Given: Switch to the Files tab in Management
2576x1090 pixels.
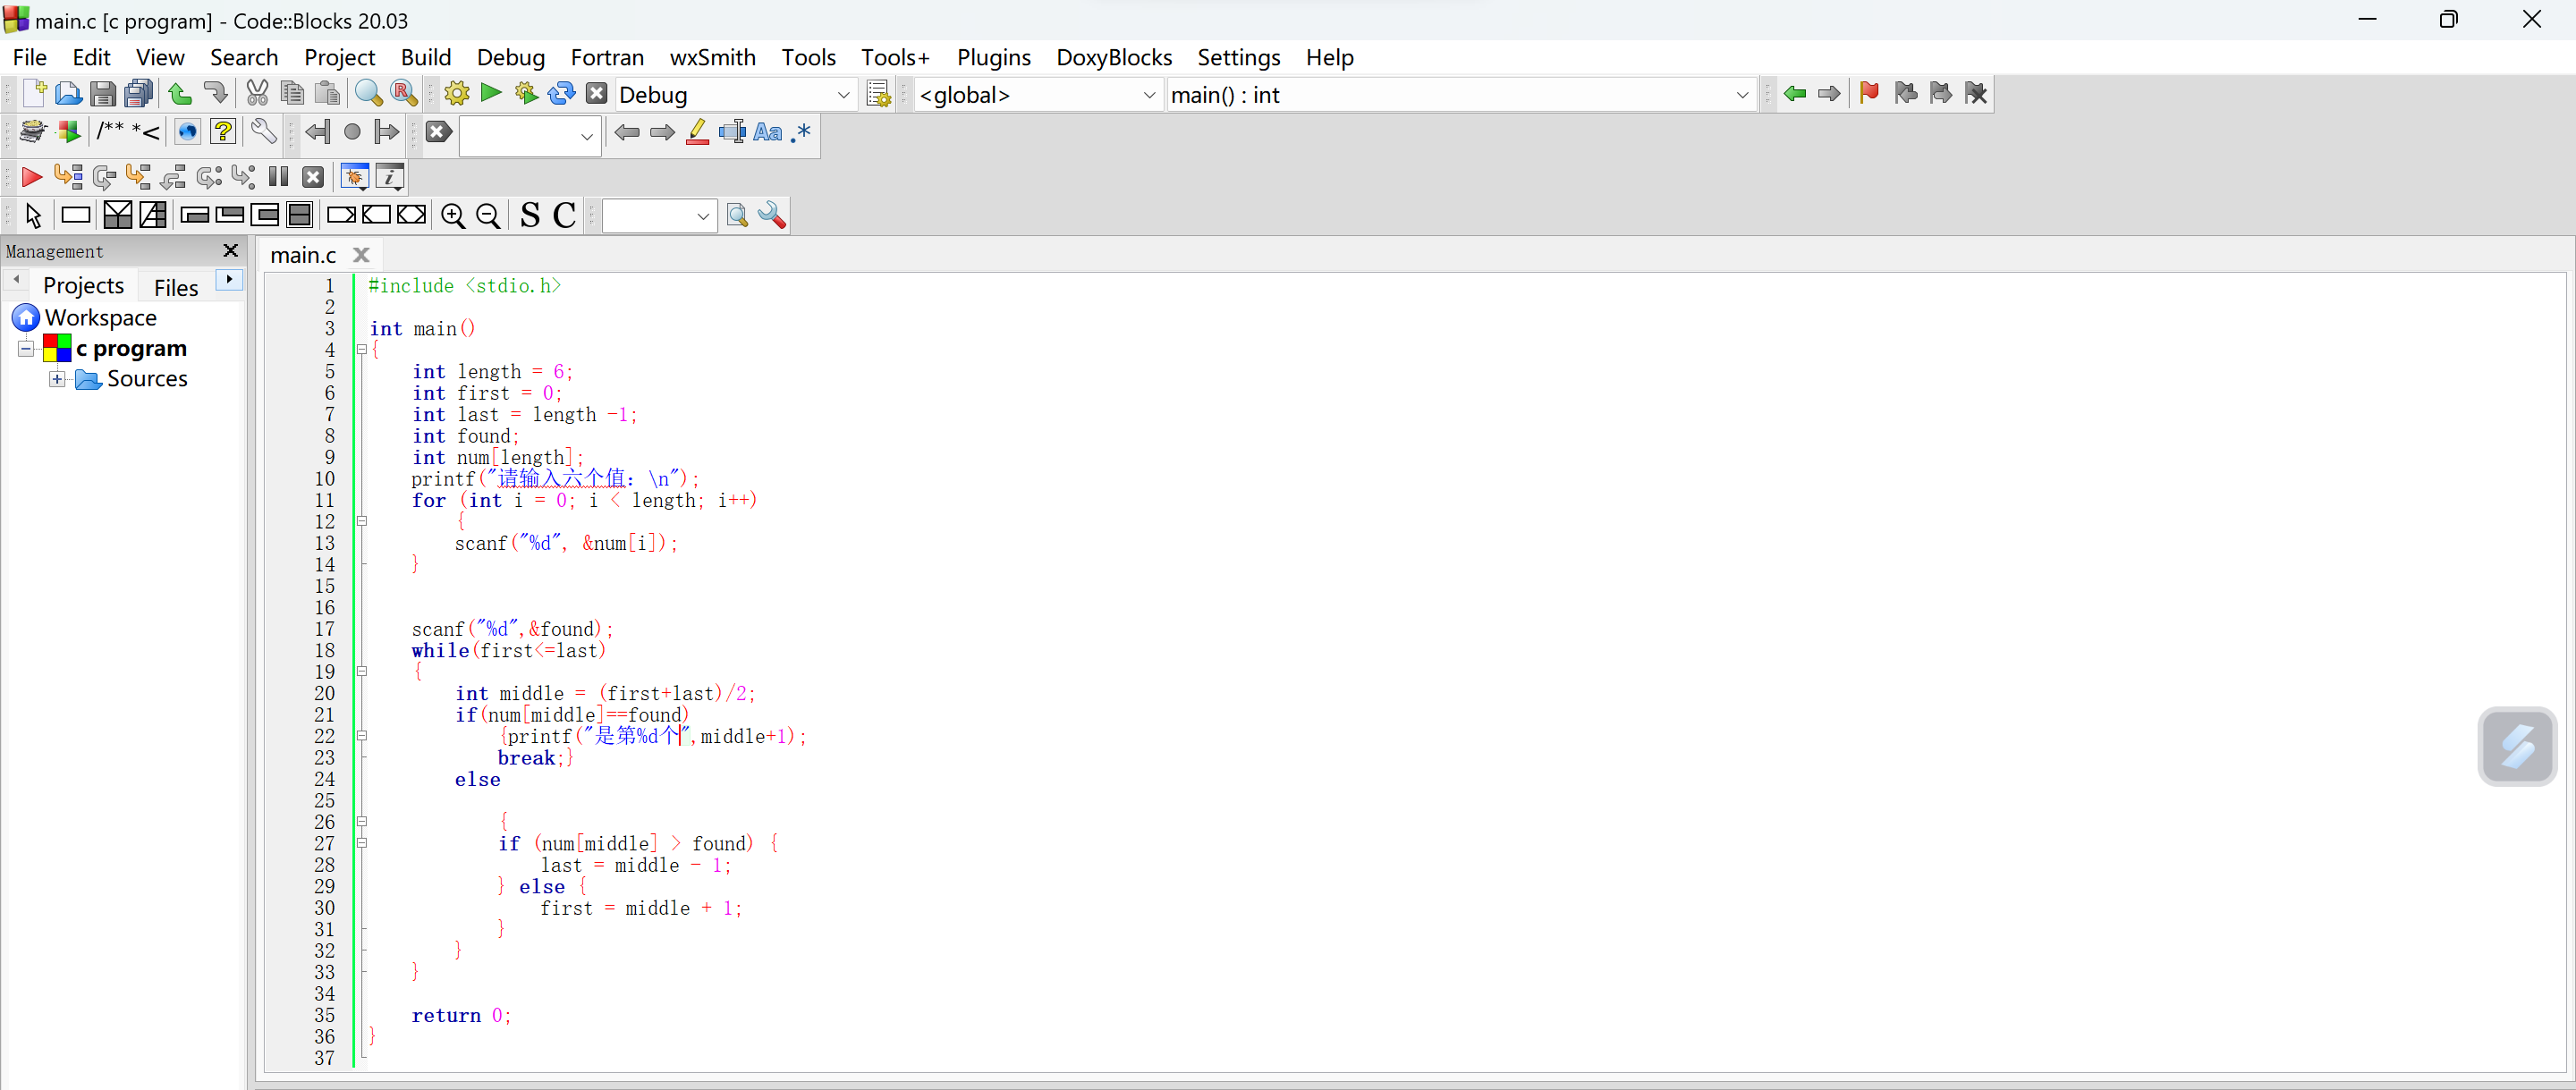Looking at the screenshot, I should click(x=176, y=287).
